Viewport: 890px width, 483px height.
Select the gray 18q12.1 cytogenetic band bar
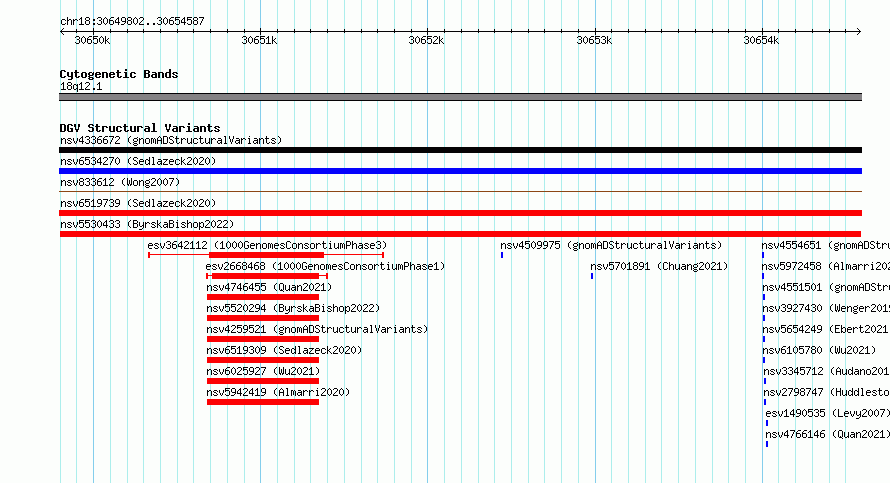(x=460, y=97)
